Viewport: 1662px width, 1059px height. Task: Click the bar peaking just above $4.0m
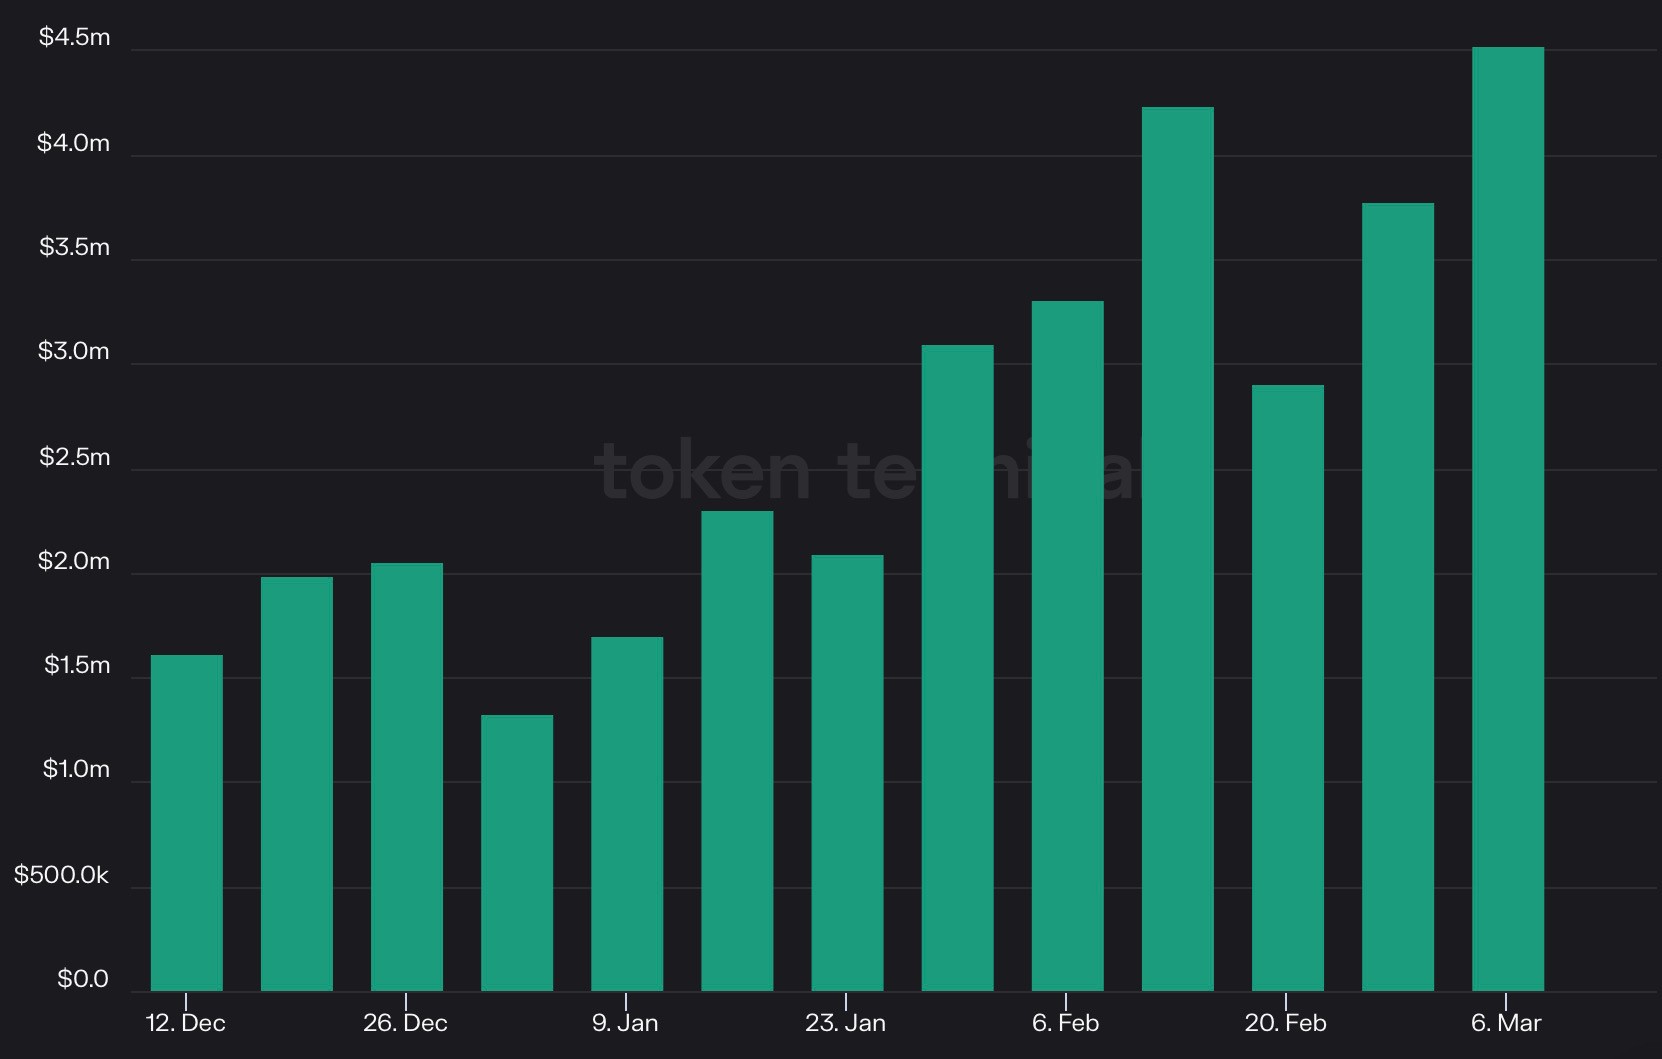coord(1177,549)
